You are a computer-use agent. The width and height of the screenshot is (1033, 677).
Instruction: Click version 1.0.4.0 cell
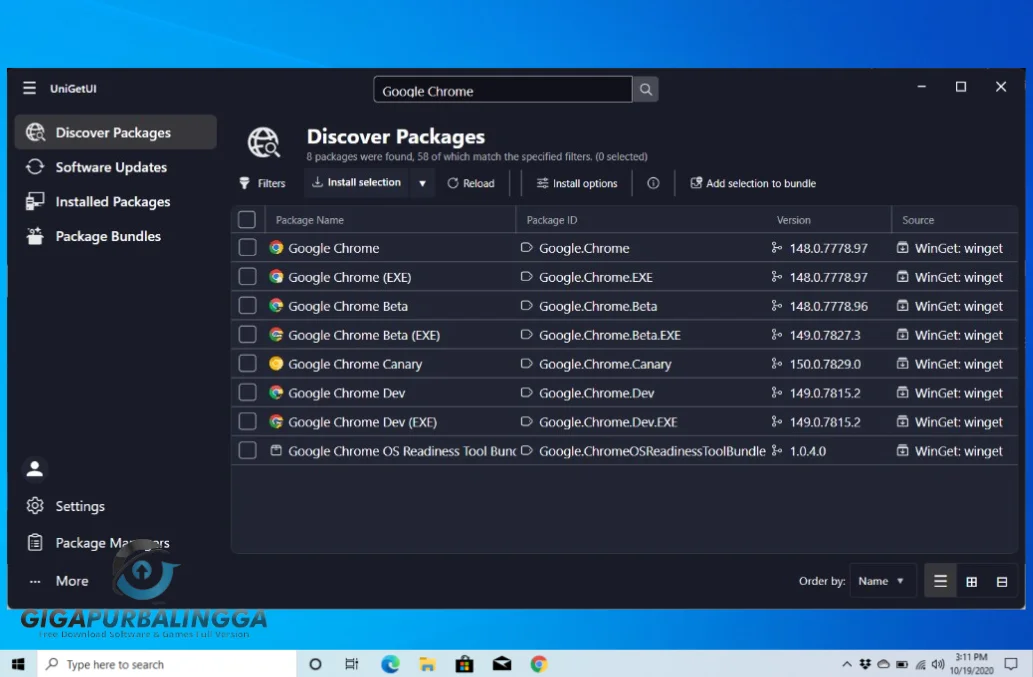[808, 451]
